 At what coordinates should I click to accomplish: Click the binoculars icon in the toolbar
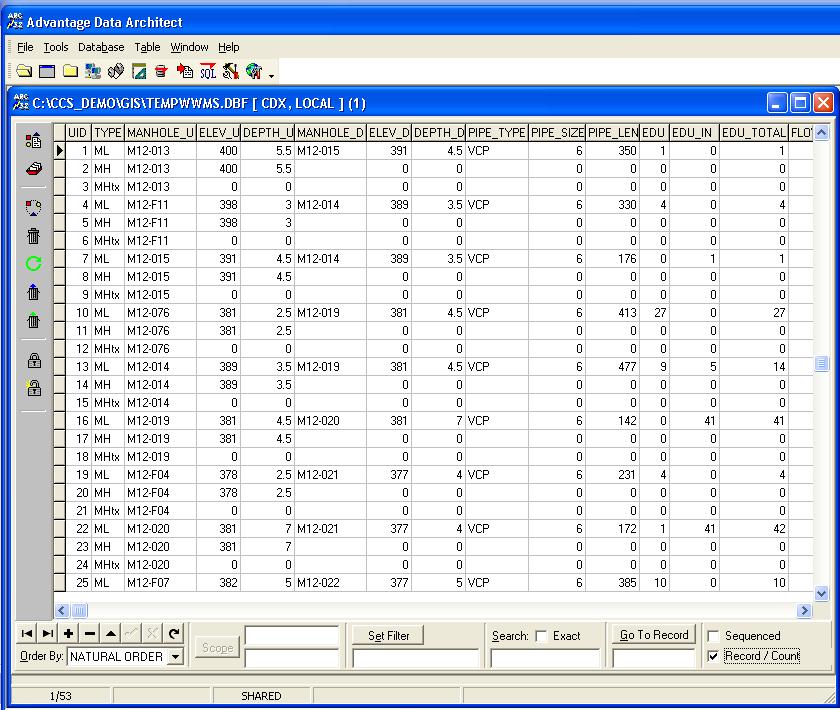(116, 71)
